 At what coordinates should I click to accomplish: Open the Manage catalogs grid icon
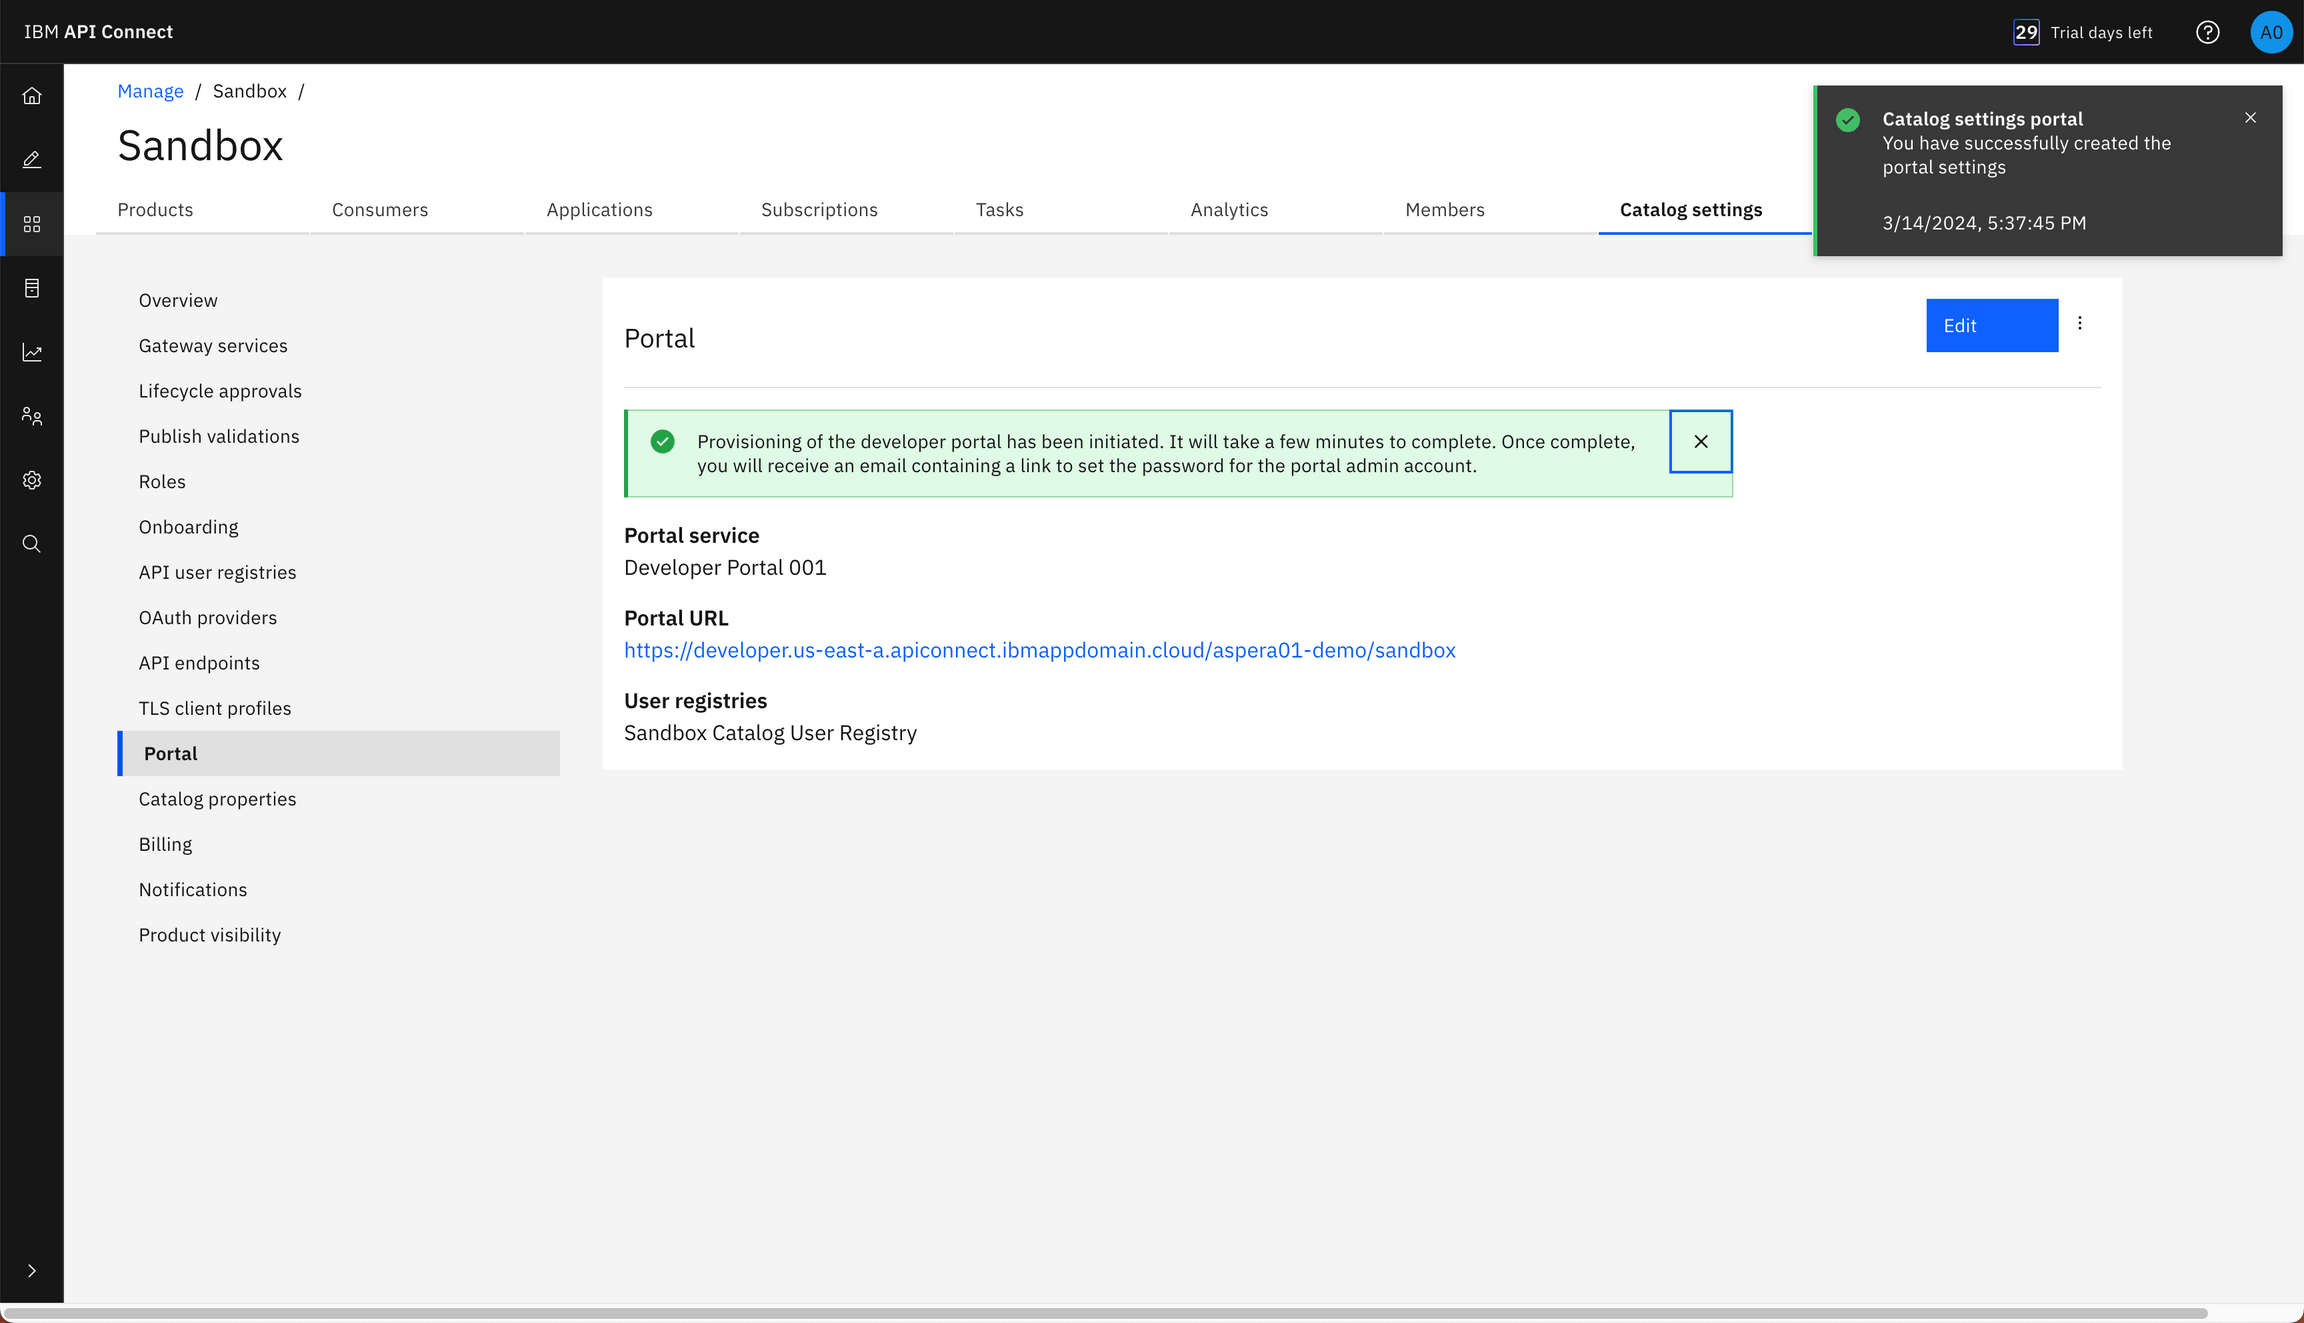(32, 224)
